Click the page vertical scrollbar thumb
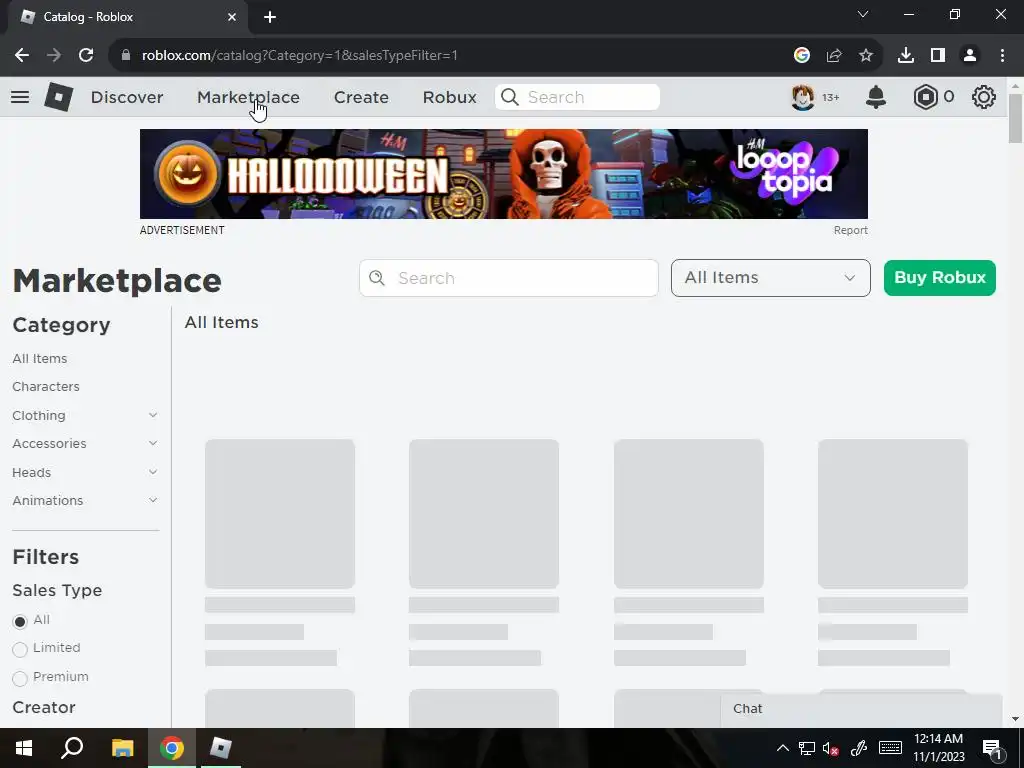 1015,118
